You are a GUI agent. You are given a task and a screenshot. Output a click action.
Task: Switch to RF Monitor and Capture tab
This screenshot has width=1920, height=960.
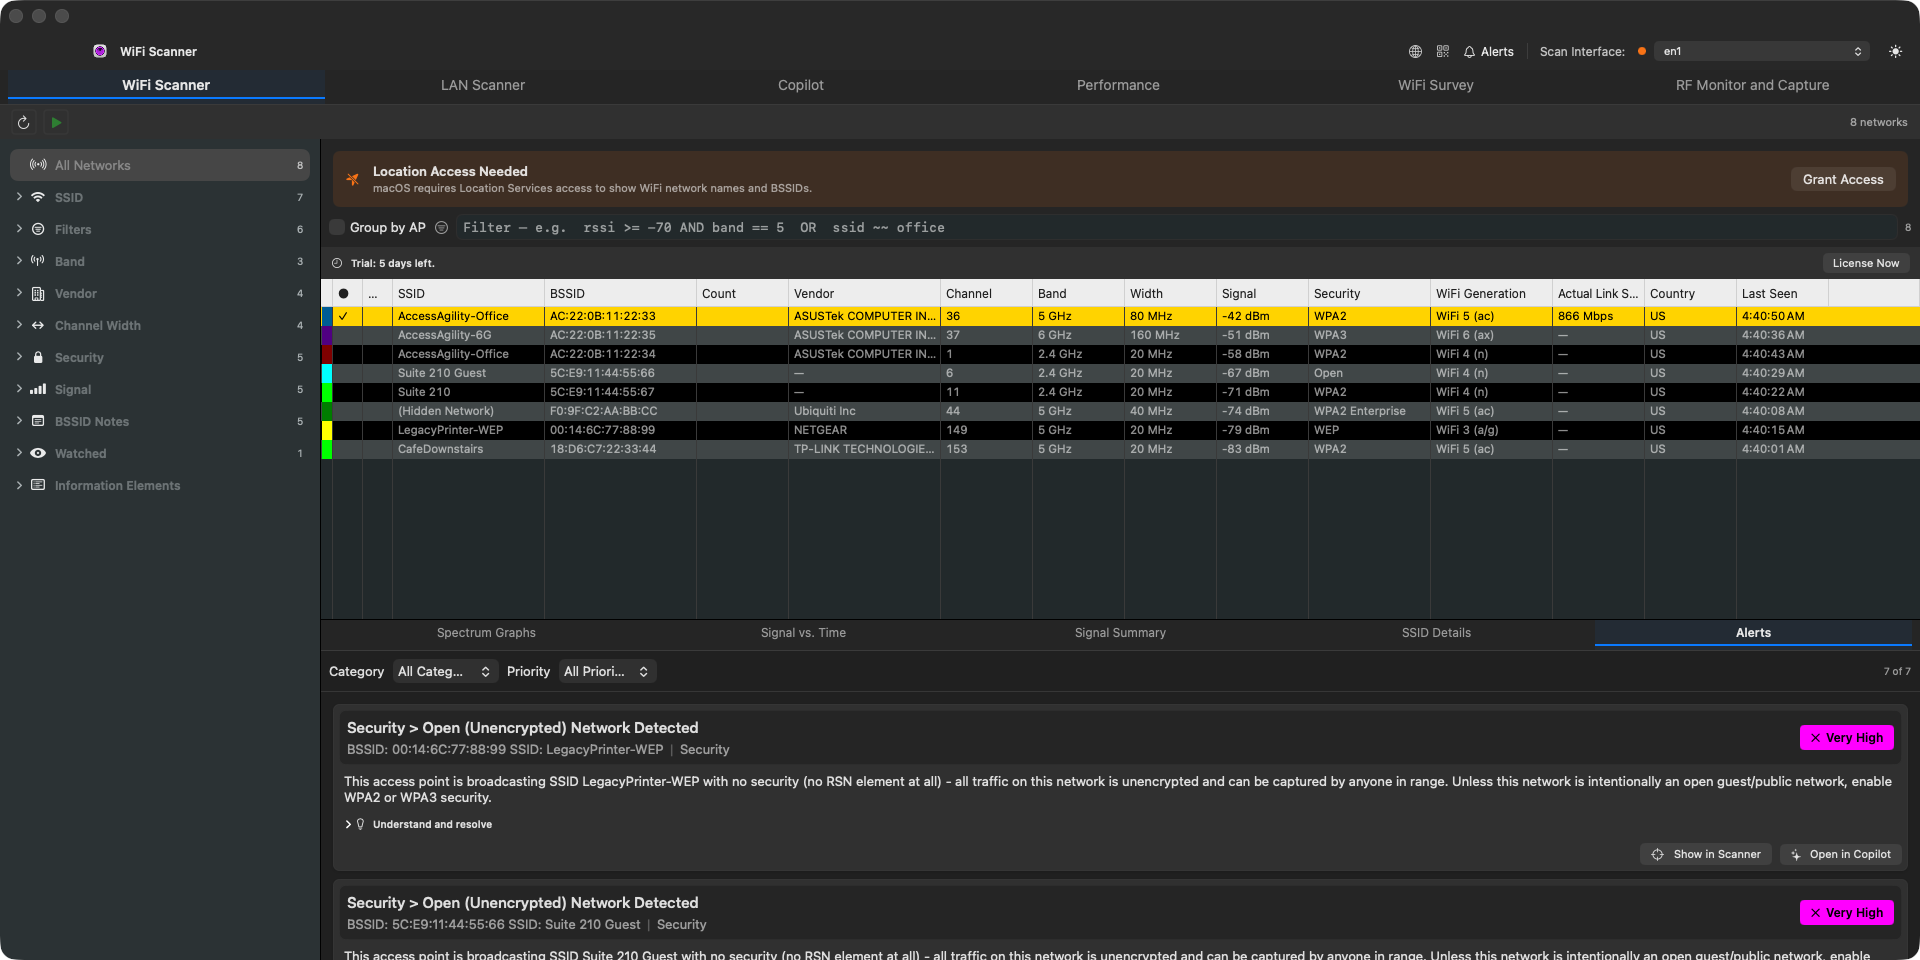pos(1753,85)
